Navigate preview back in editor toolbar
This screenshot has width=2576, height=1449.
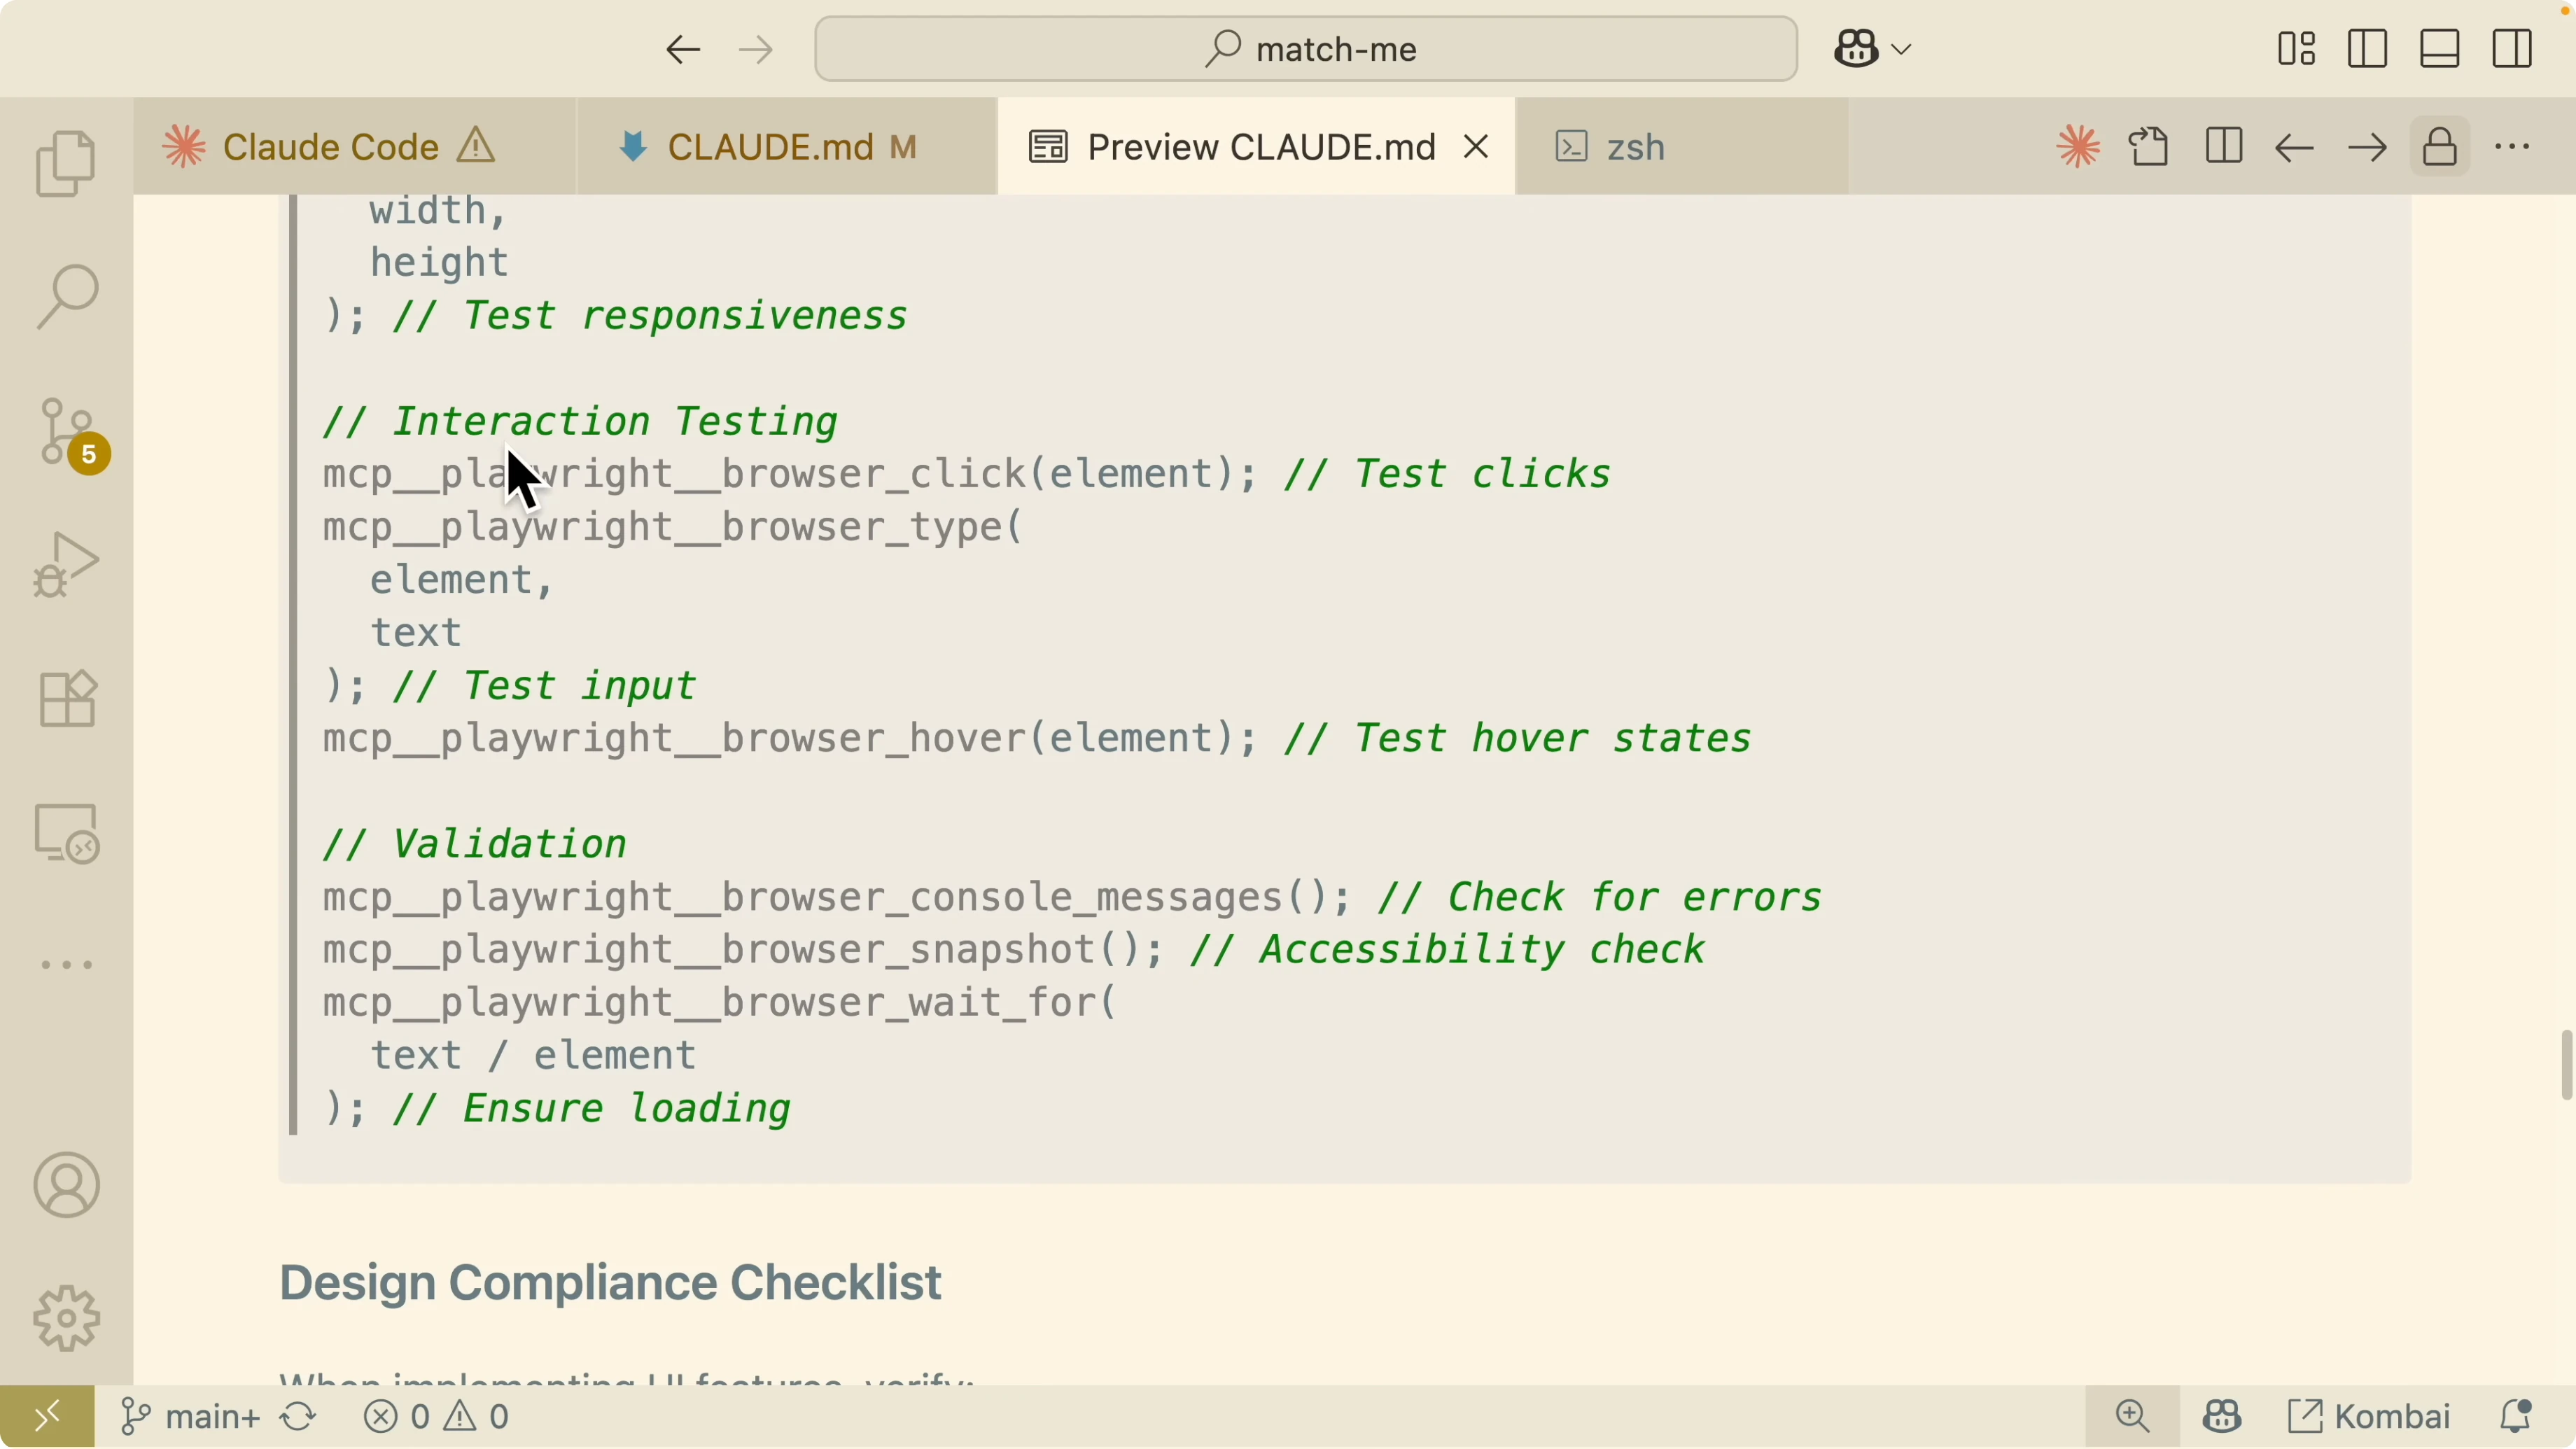pos(2294,147)
